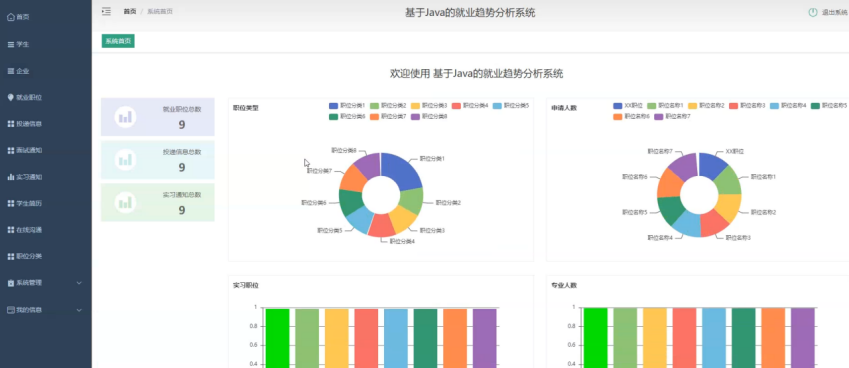Collapse sidebar with the hamburger fold icon
The width and height of the screenshot is (849, 368).
[x=106, y=11]
